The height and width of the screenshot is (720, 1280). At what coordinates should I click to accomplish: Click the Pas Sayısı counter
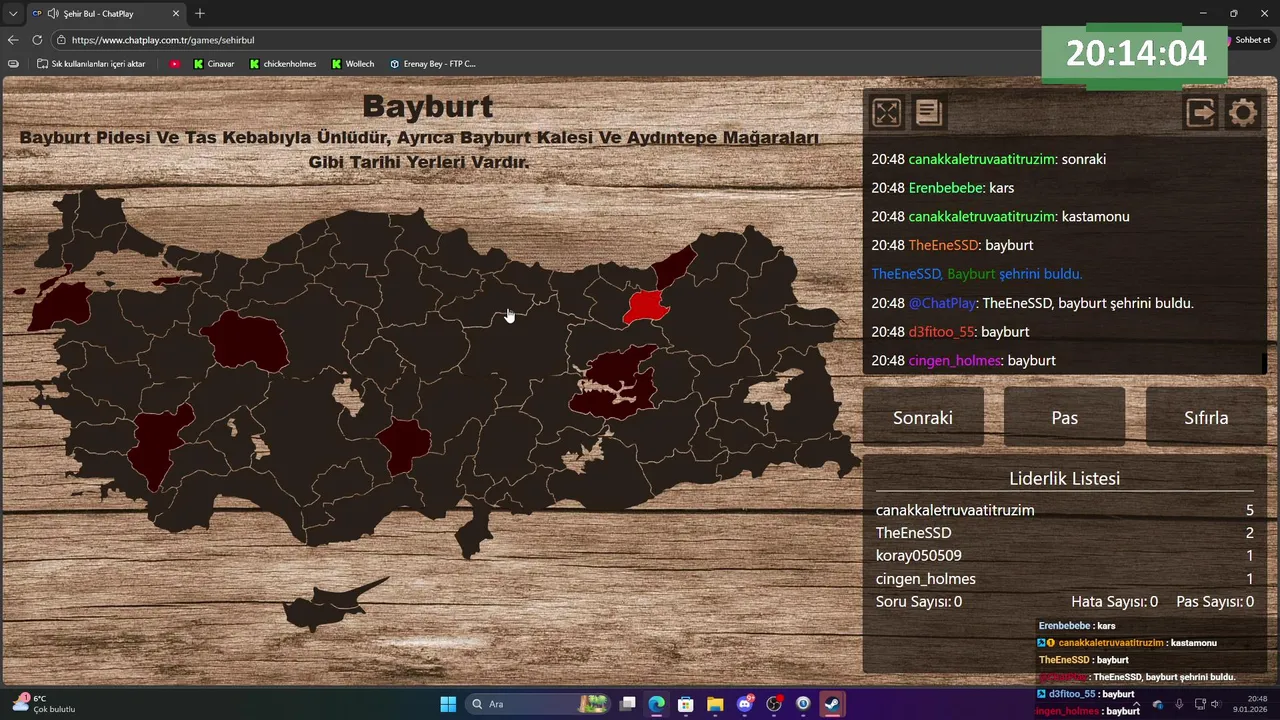point(1215,602)
